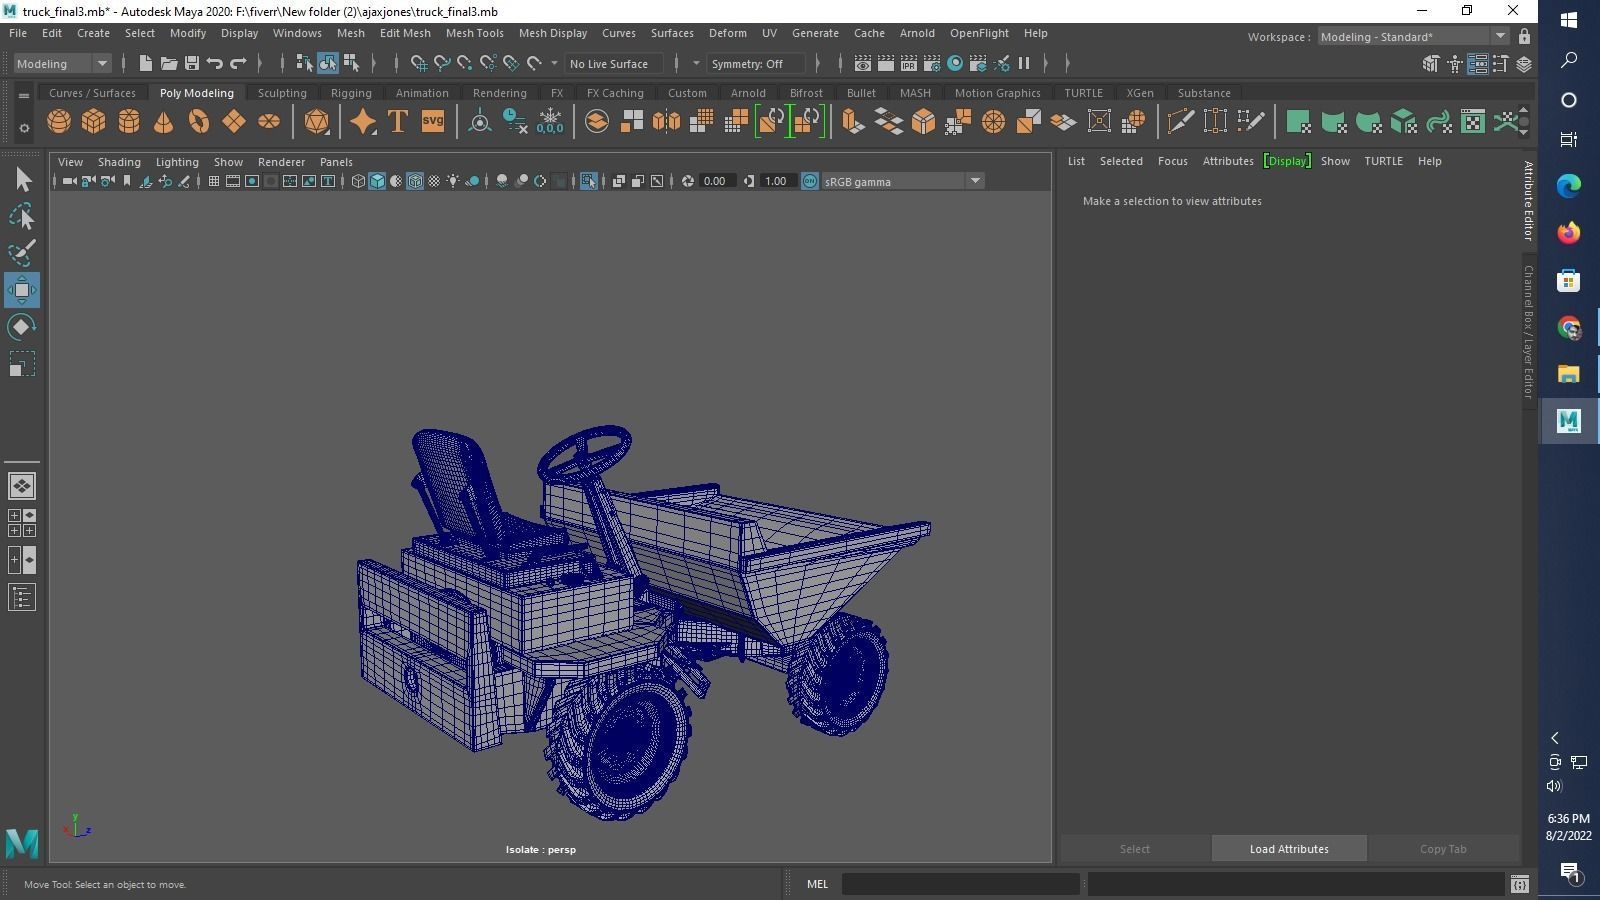Select the Multi-Cut knife tool icon

point(1181,122)
